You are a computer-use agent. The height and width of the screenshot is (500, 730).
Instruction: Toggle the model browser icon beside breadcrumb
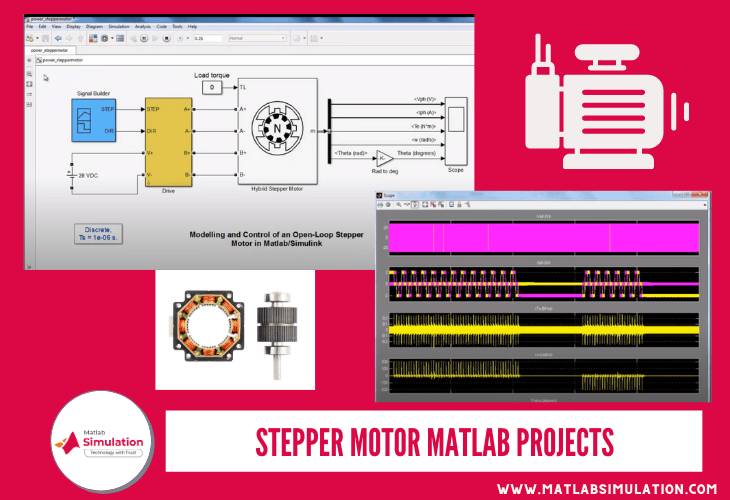29,60
